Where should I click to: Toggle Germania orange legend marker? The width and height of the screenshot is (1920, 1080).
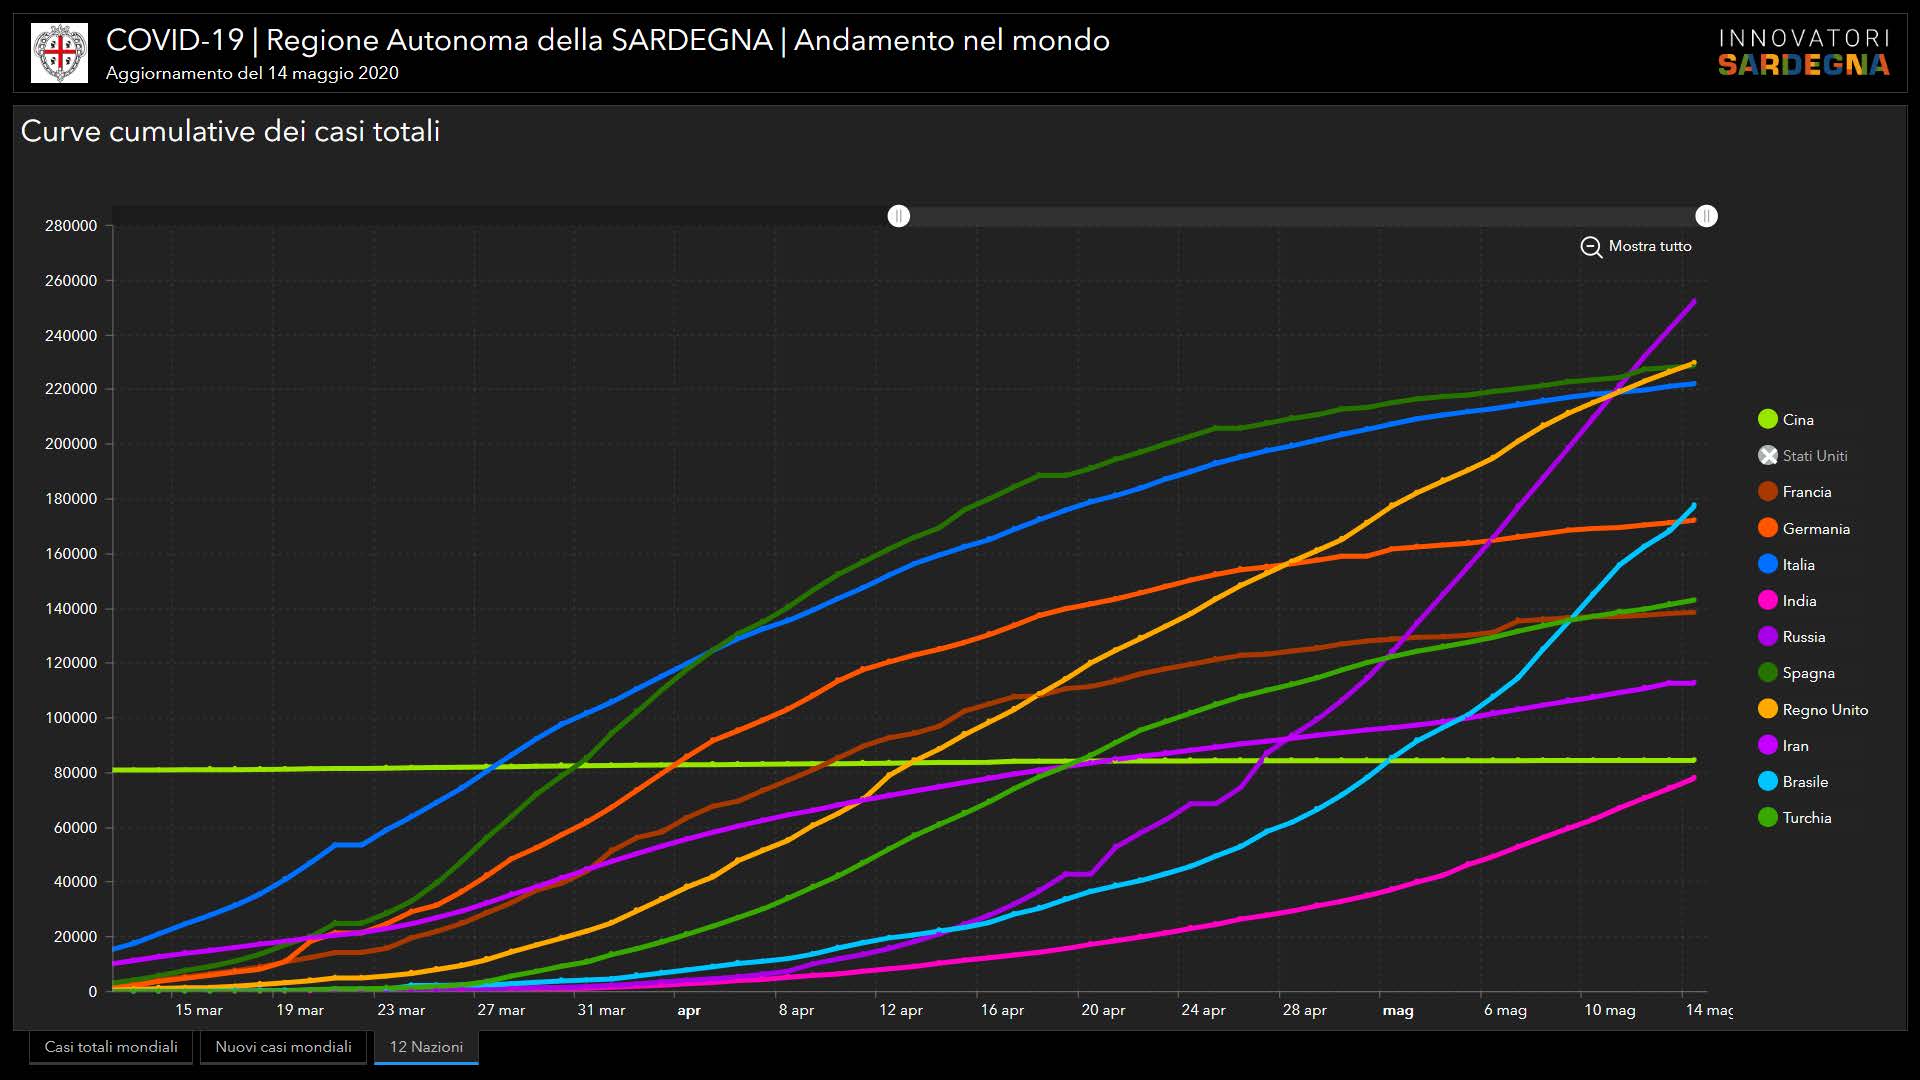1768,529
